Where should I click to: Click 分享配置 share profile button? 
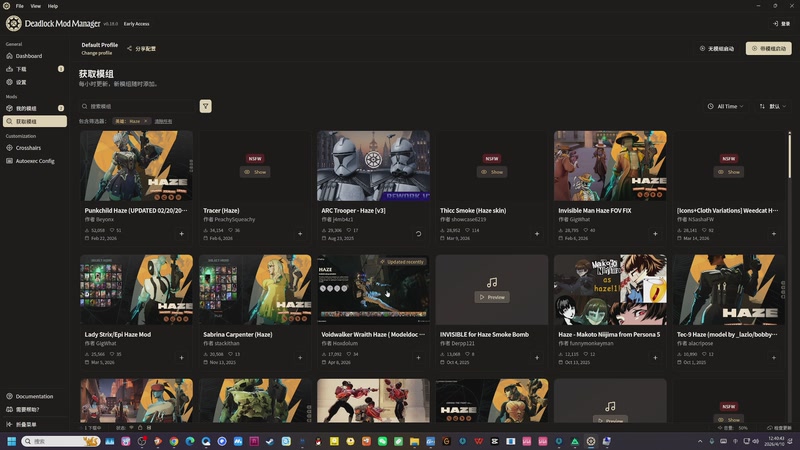click(141, 49)
